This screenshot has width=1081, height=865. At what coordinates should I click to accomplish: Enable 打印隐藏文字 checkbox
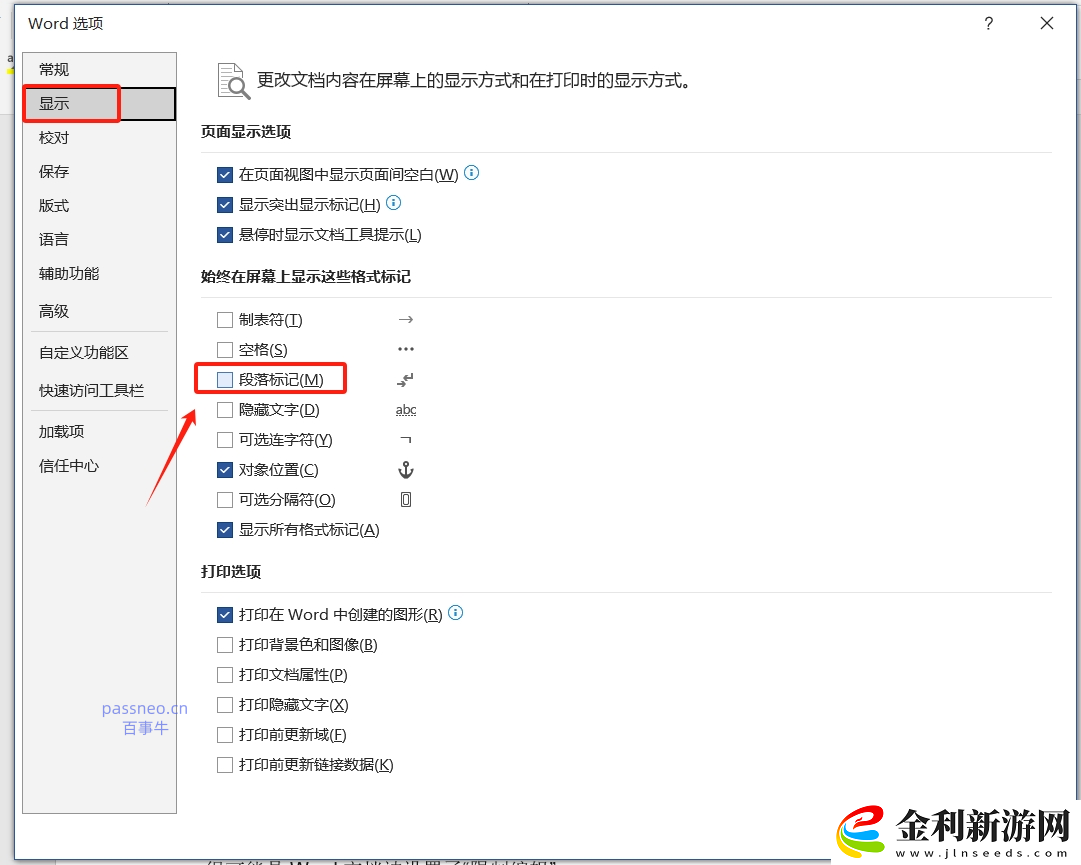225,705
